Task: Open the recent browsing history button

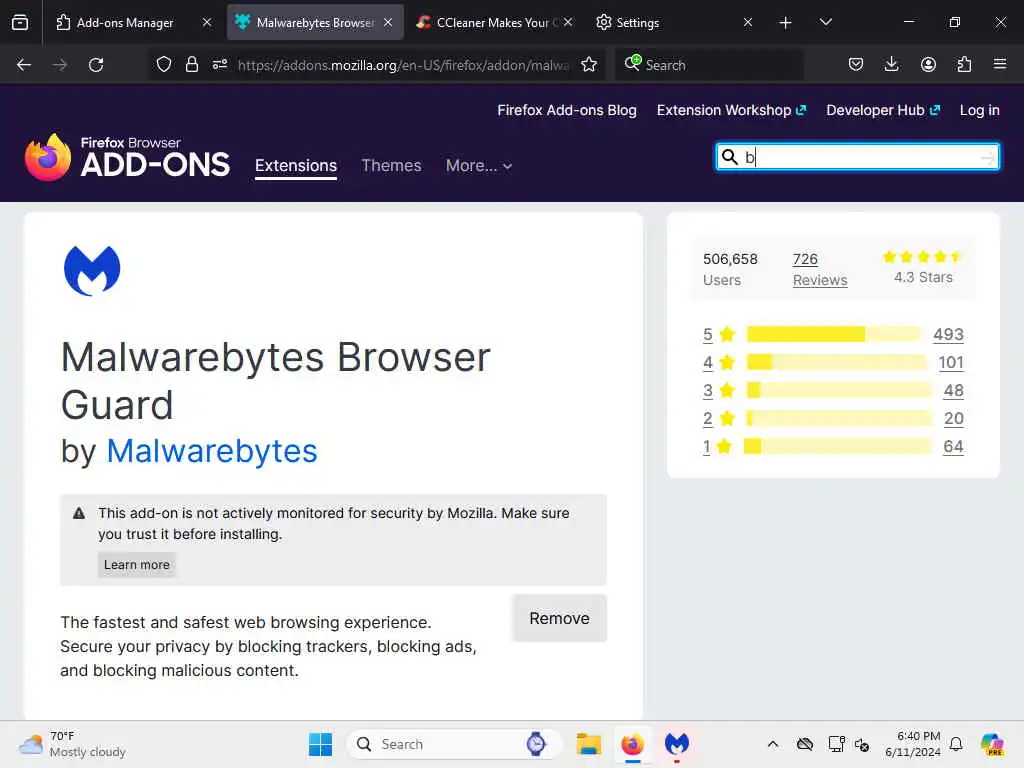Action: (20, 22)
